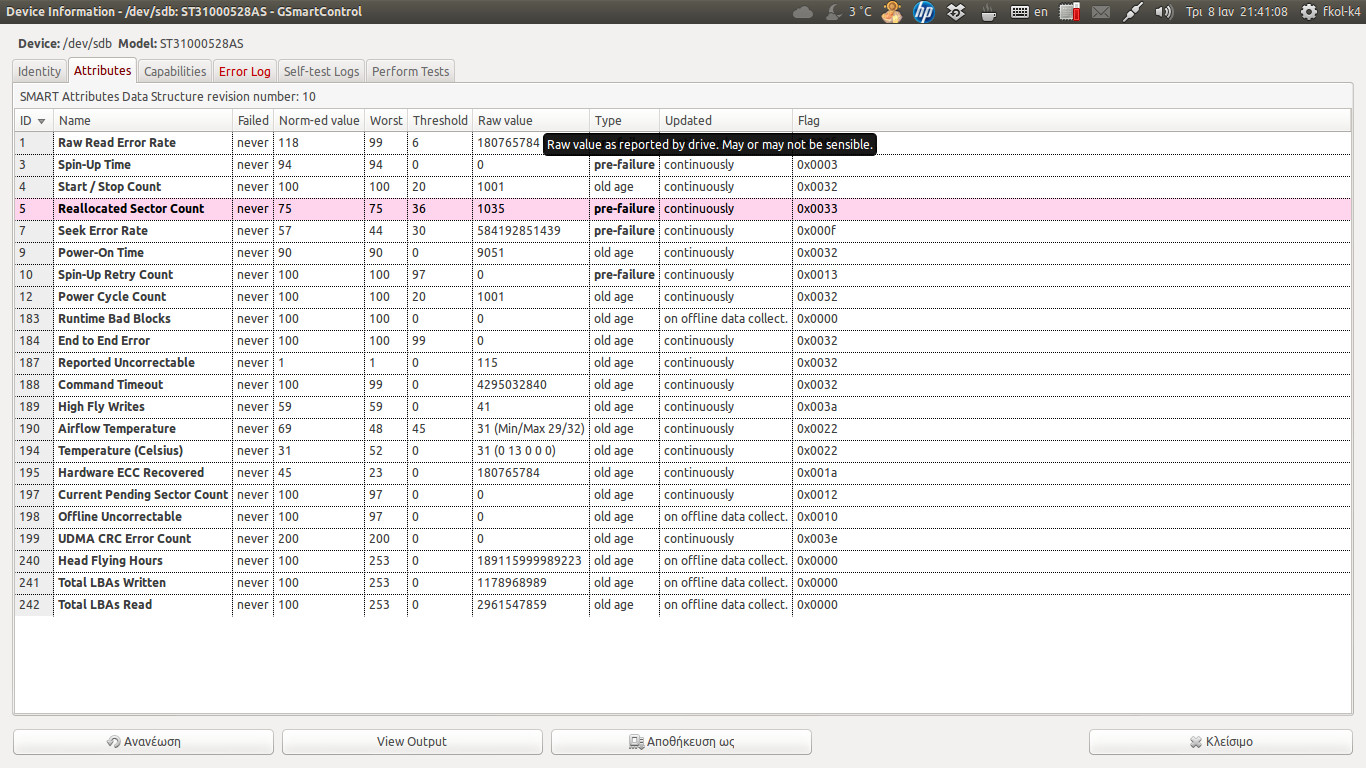
Task: Sort by the Raw value column header
Action: pos(531,120)
